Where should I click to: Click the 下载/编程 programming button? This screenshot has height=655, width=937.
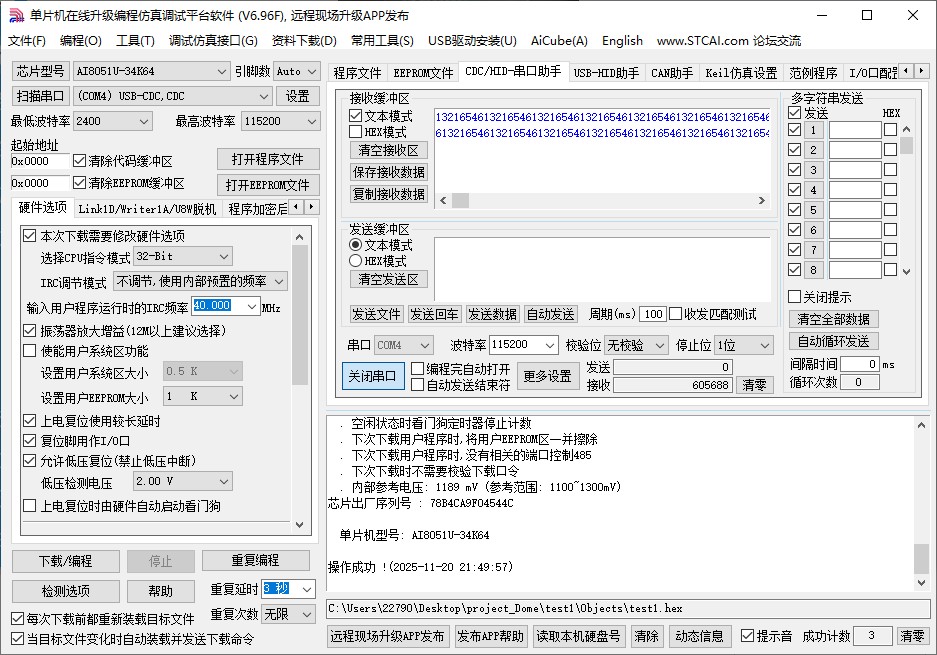pyautogui.click(x=65, y=561)
